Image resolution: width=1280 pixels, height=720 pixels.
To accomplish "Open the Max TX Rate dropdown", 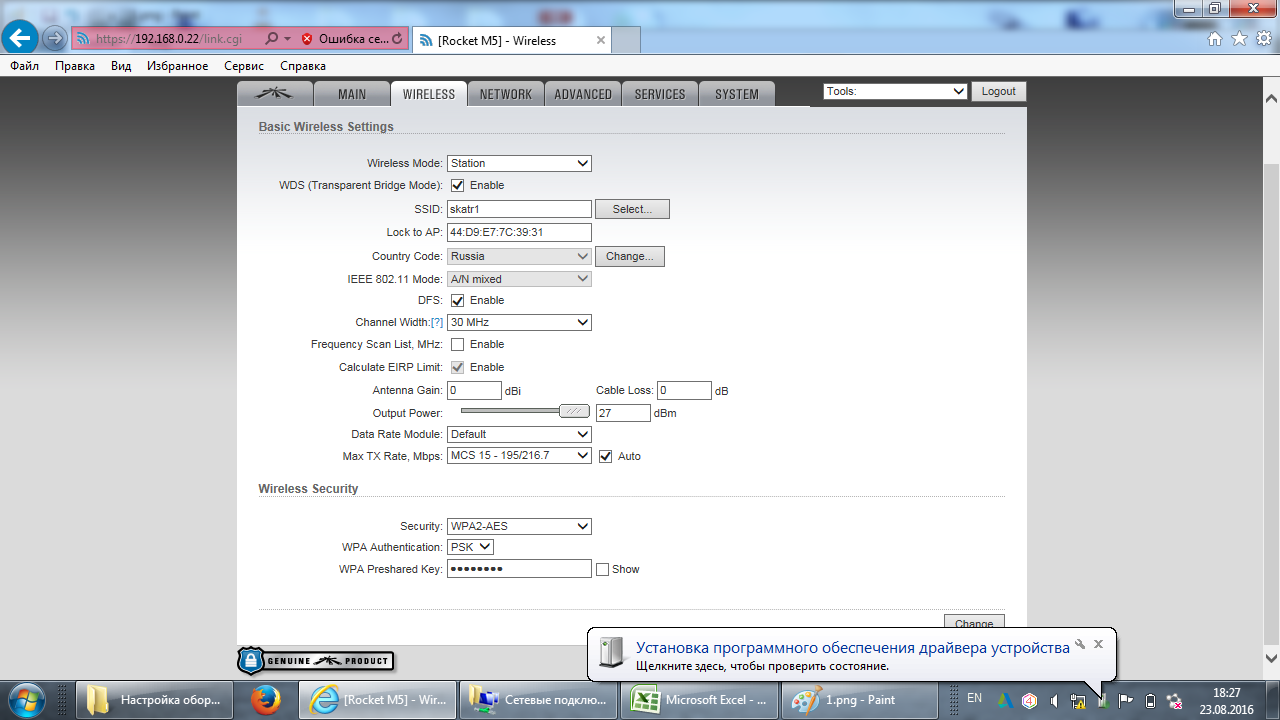I will tap(519, 455).
